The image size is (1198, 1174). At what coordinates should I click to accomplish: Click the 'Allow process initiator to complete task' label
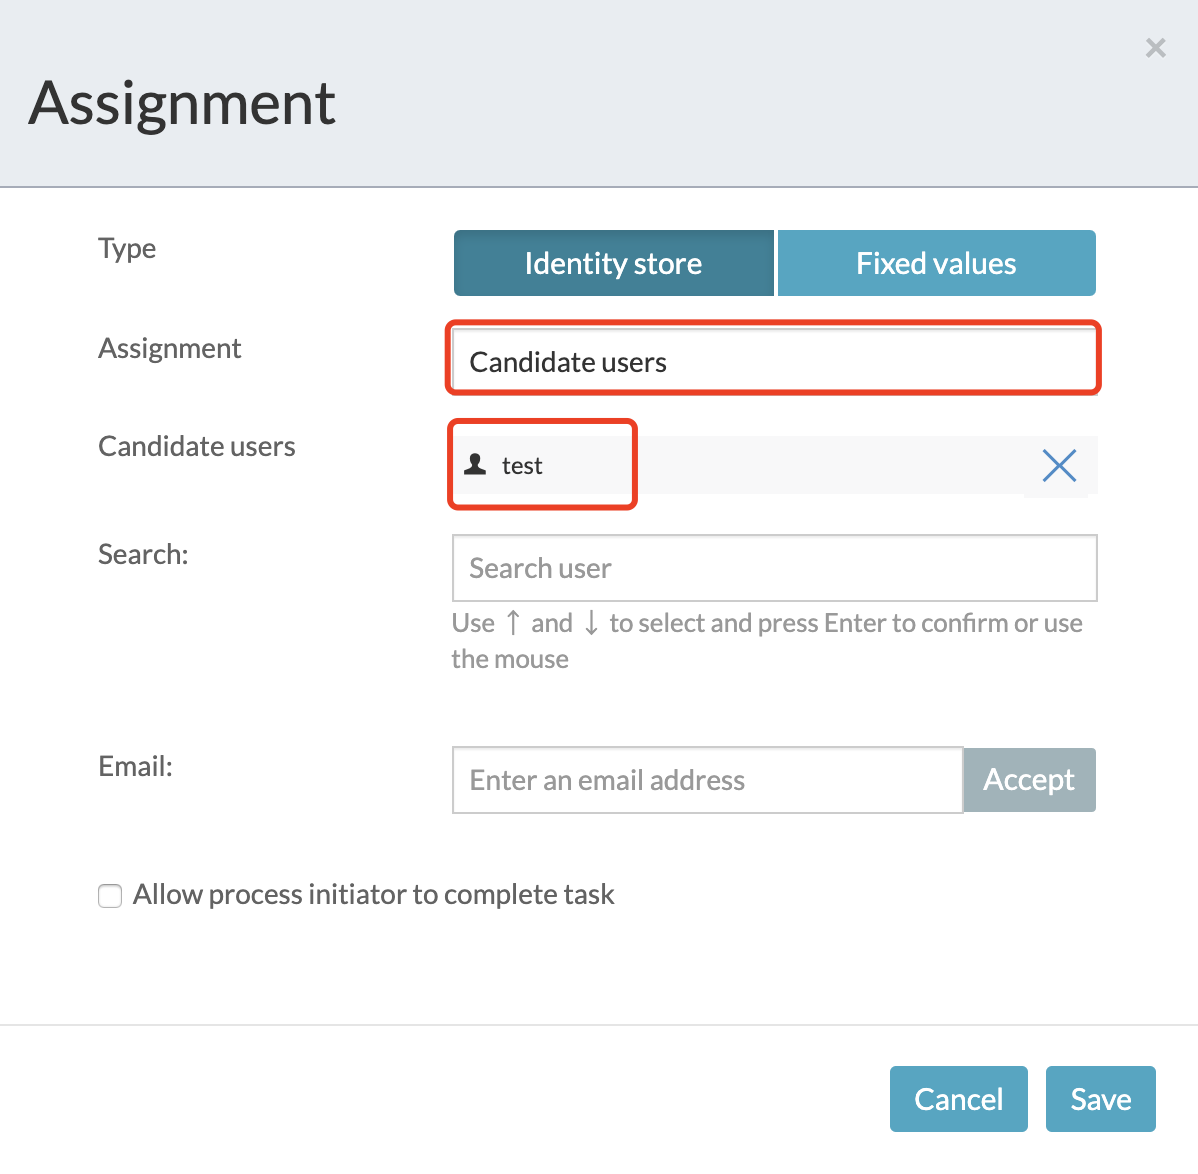(374, 894)
